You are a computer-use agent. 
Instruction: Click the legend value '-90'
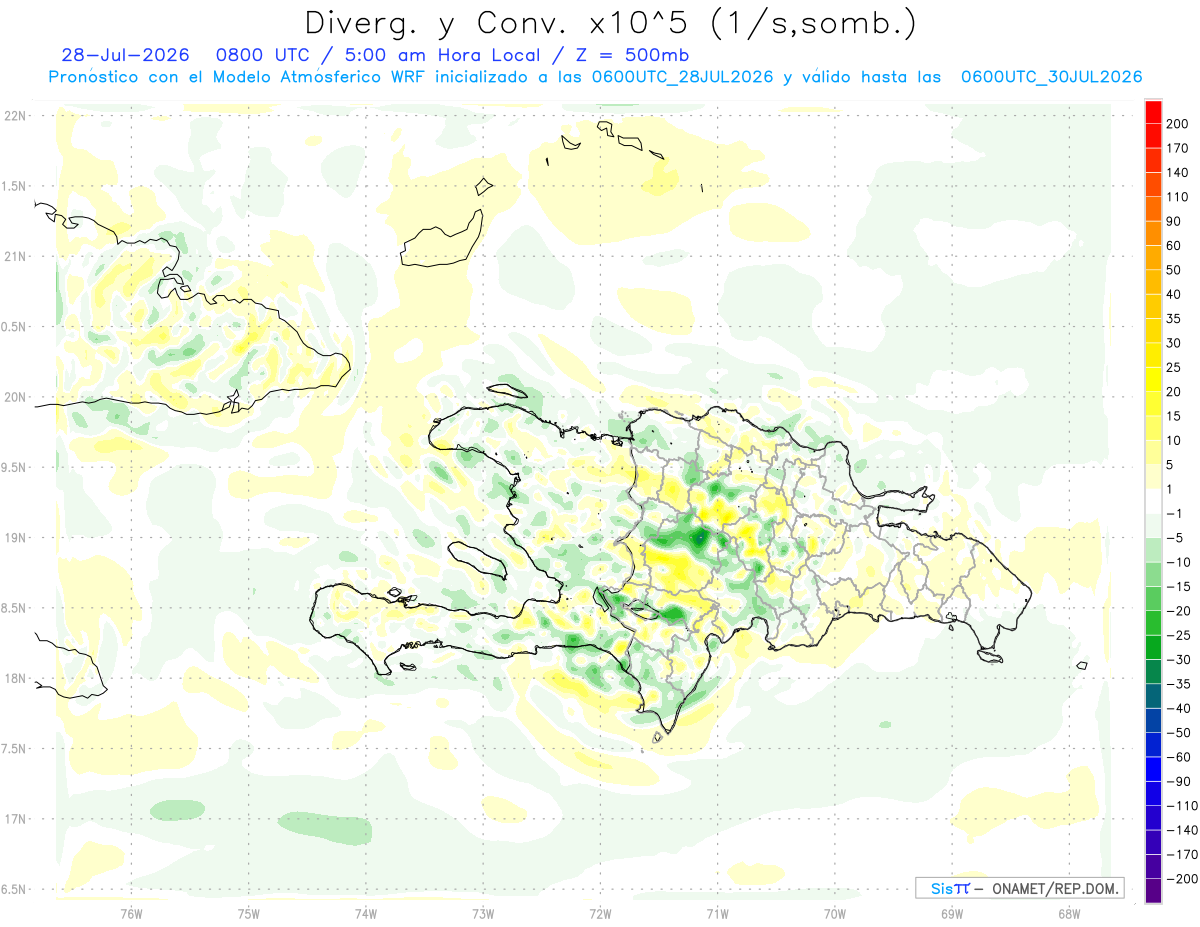pos(1181,781)
